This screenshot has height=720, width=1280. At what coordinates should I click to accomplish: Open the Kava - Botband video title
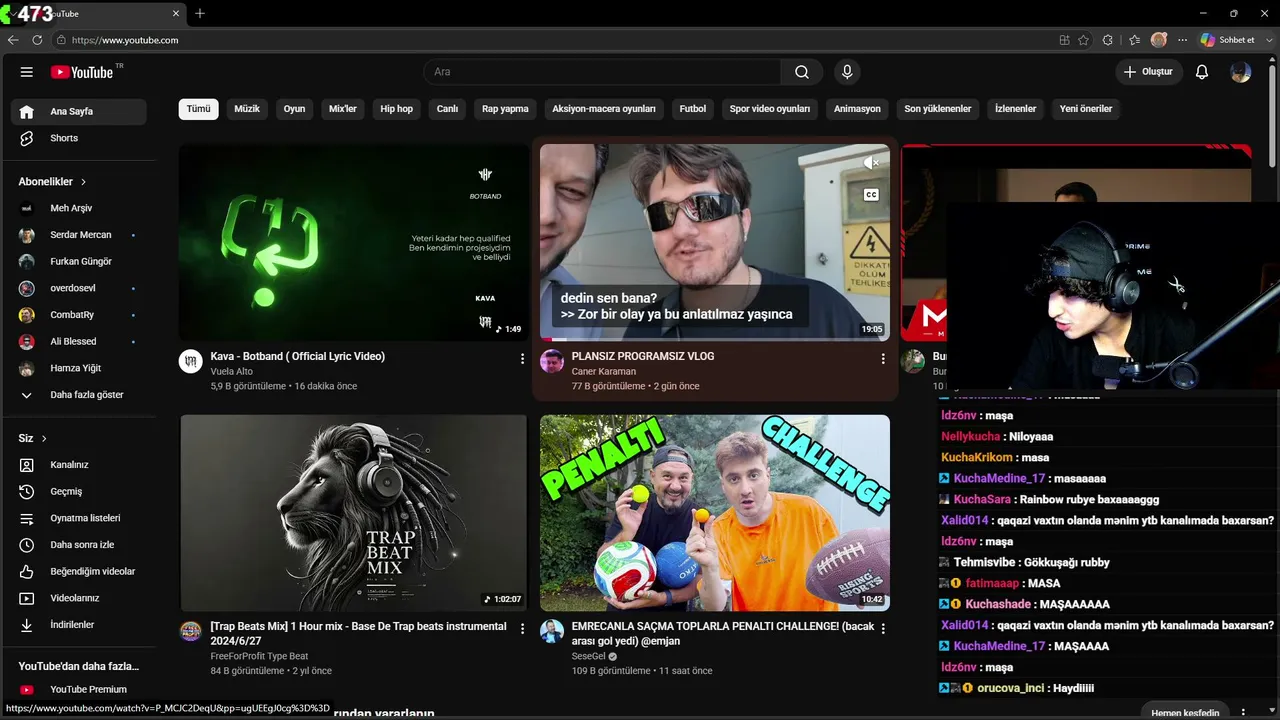[x=298, y=356]
